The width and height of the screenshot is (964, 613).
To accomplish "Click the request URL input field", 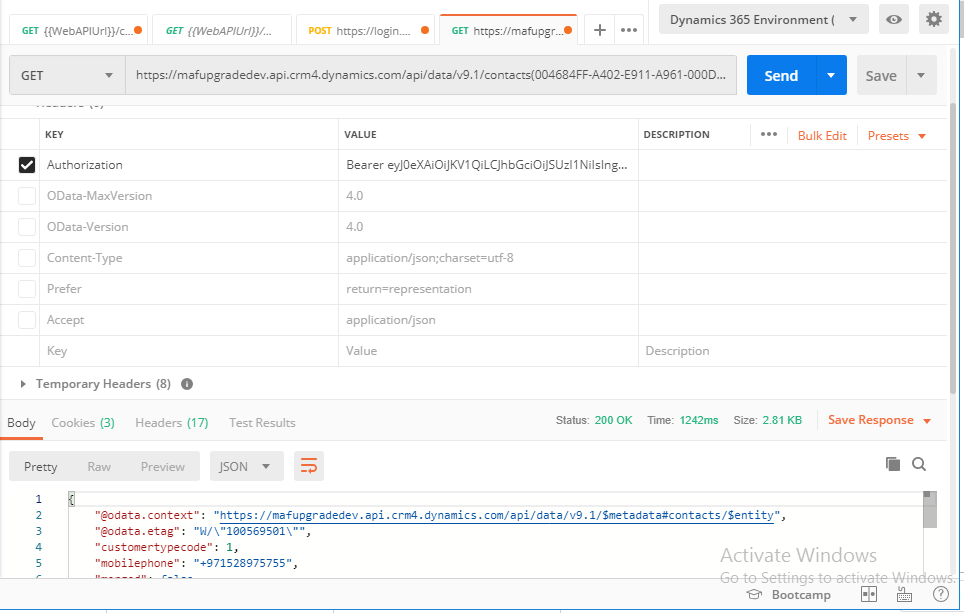I will (430, 76).
